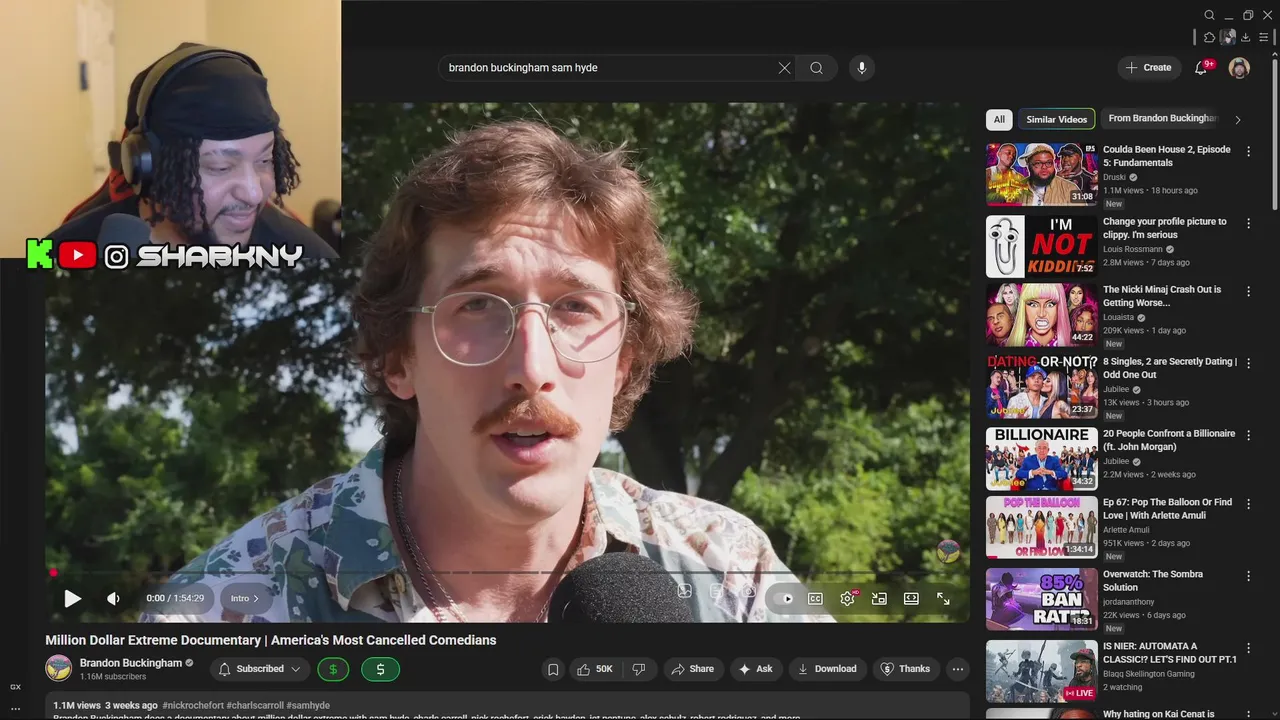Open the Intro chapter selector
1280x720 pixels.
pyautogui.click(x=245, y=598)
